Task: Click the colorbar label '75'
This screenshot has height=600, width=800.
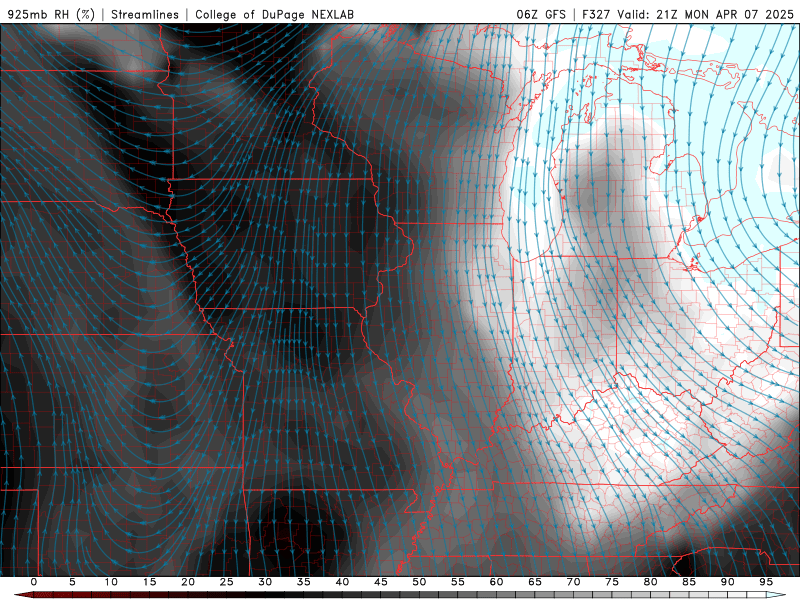Action: 612,582
